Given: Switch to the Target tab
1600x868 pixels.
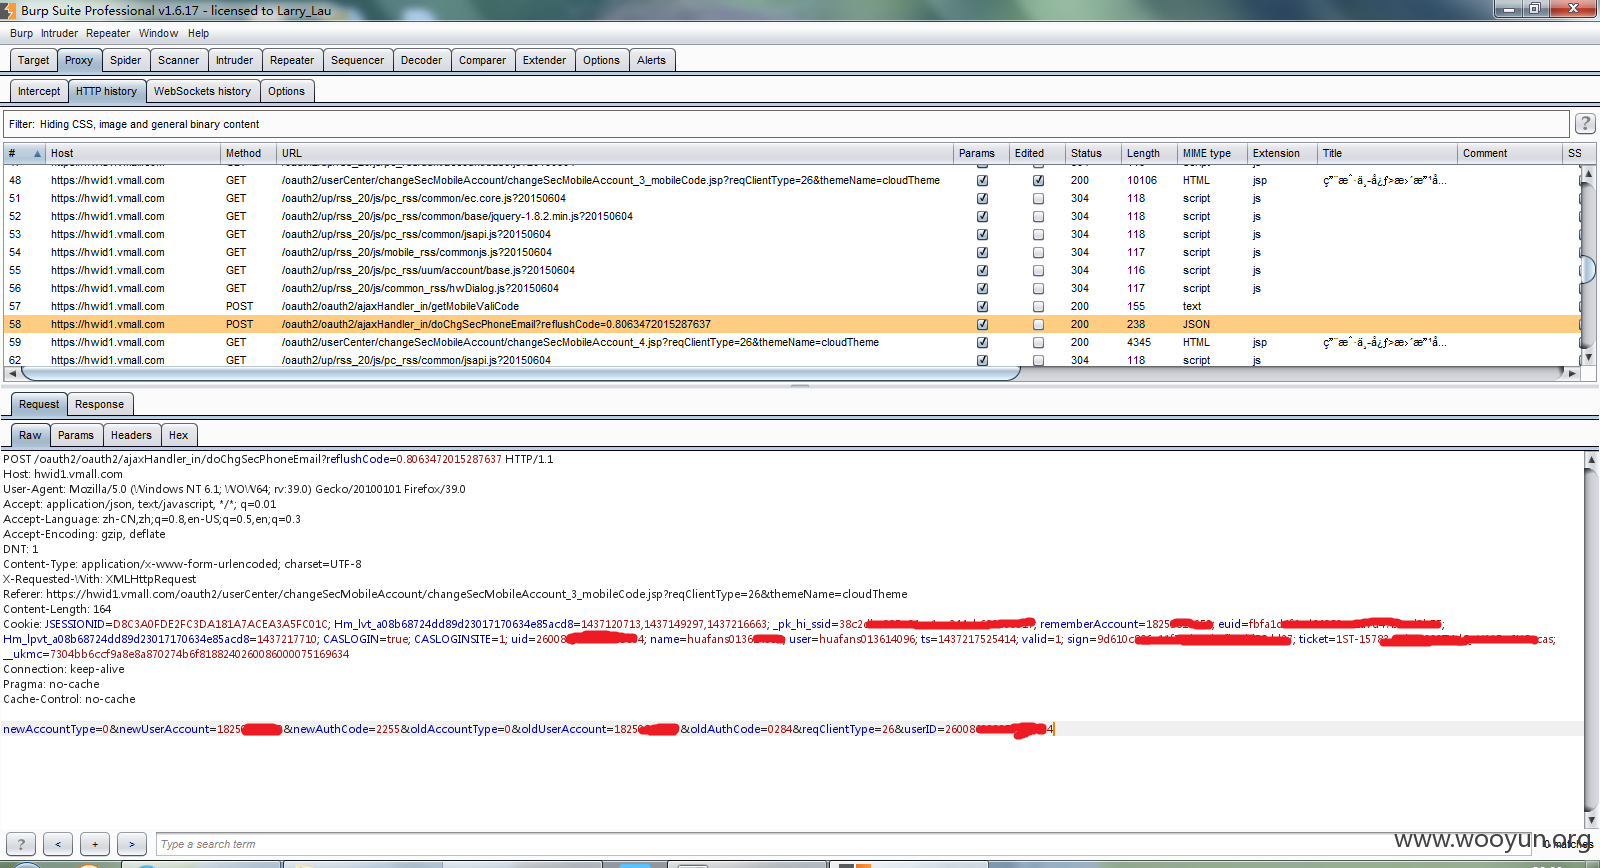Looking at the screenshot, I should [33, 60].
